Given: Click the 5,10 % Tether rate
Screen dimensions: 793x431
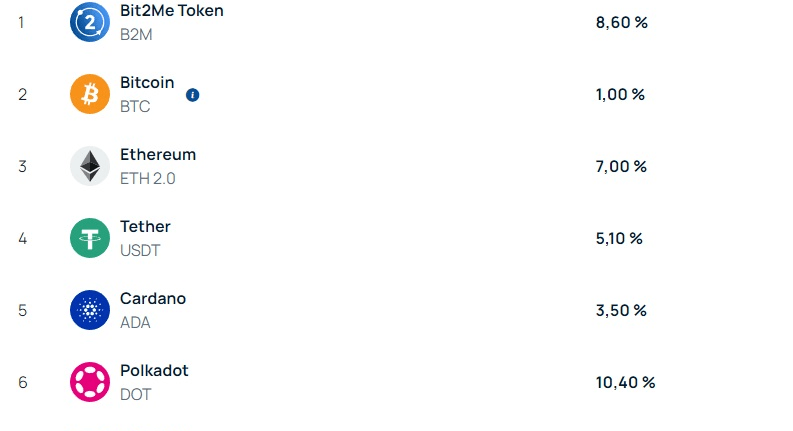Looking at the screenshot, I should [x=619, y=238].
